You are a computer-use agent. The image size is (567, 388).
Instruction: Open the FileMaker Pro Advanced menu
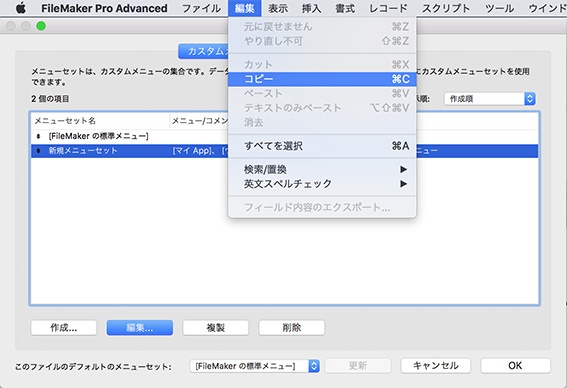pos(104,8)
